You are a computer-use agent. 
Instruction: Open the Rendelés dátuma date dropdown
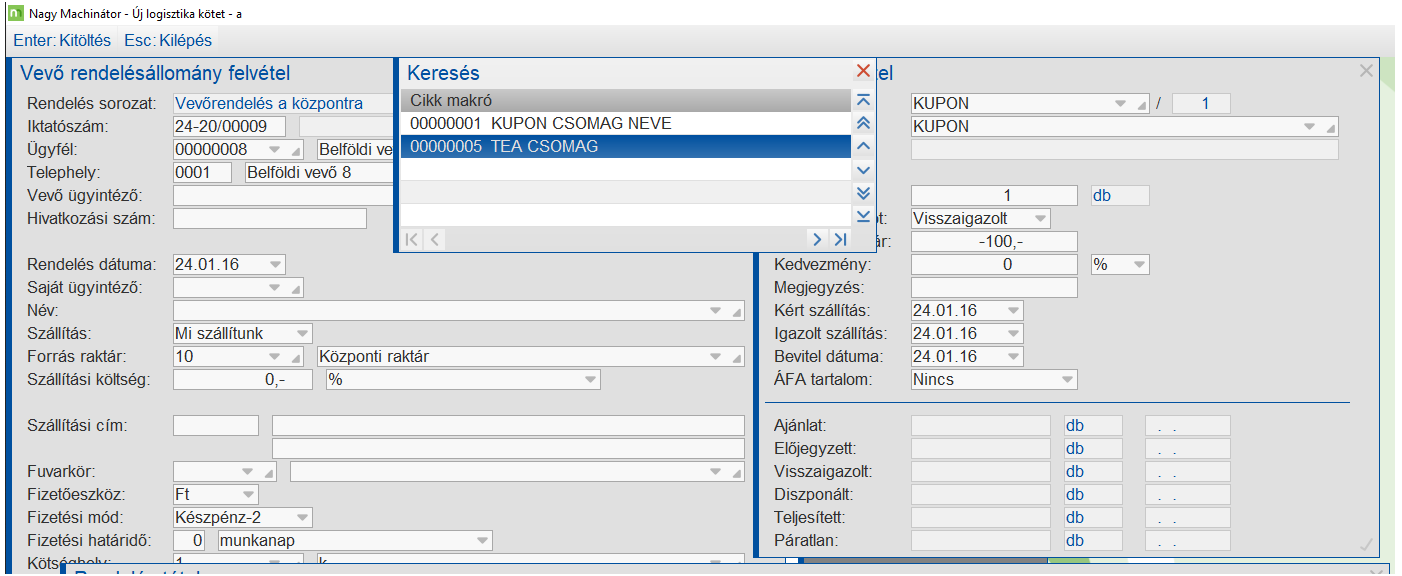pos(275,265)
